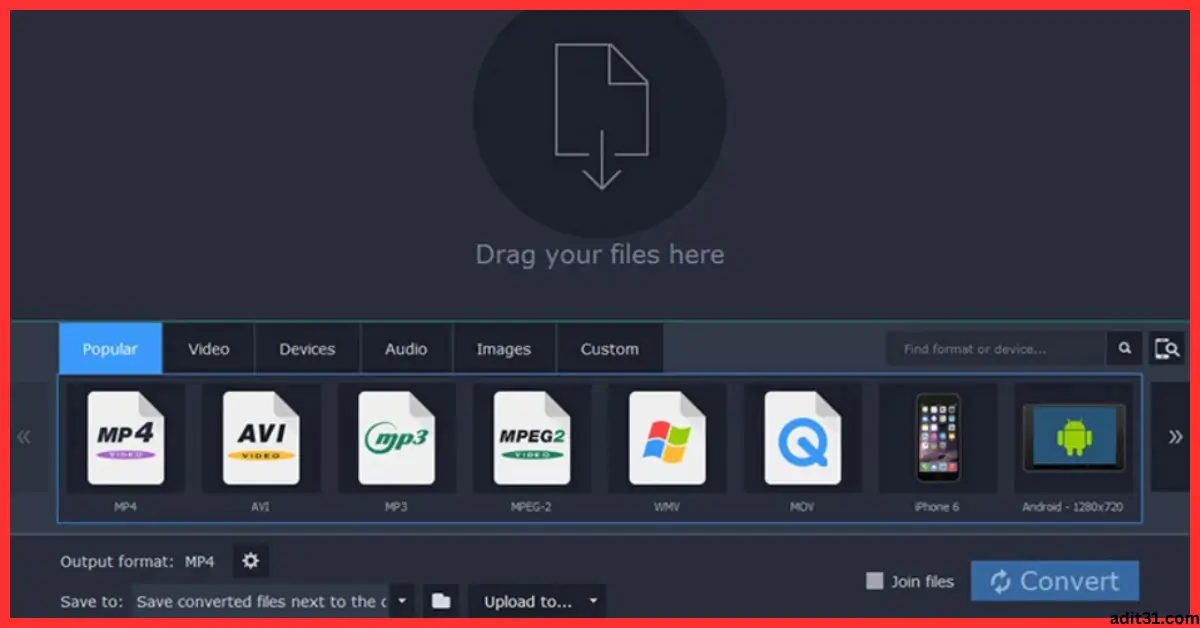Open the Upload to dropdown
Screen dimensions: 1200x628
(x=537, y=601)
